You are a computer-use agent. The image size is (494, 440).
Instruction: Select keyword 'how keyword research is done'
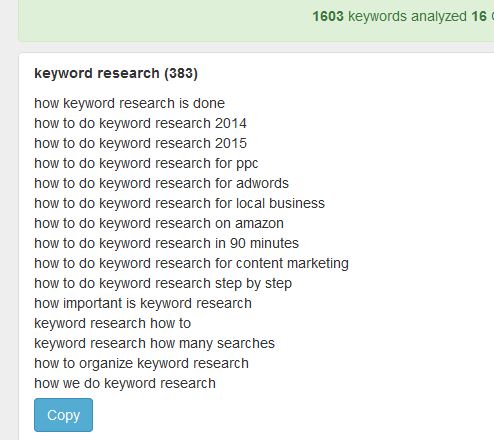pos(129,103)
